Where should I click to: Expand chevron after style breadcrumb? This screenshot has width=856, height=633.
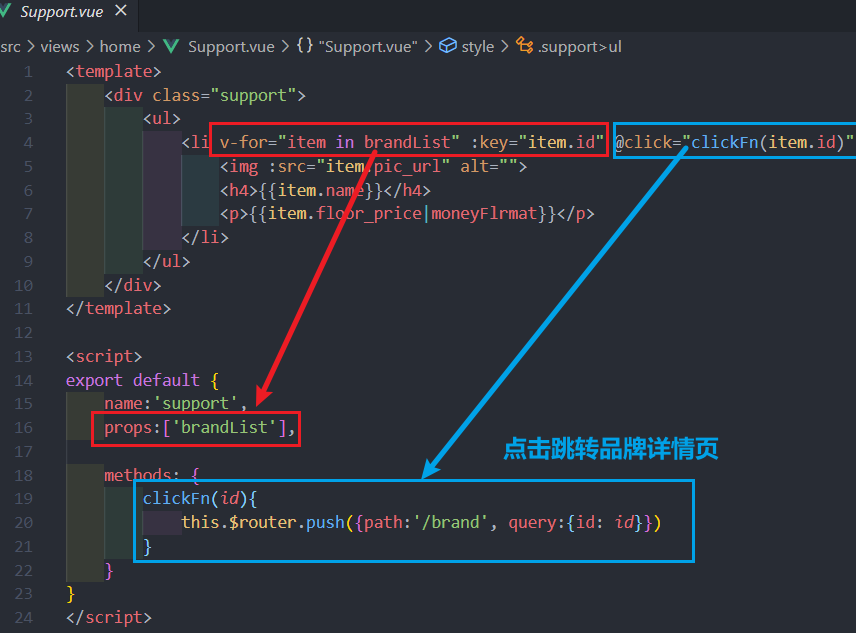505,47
